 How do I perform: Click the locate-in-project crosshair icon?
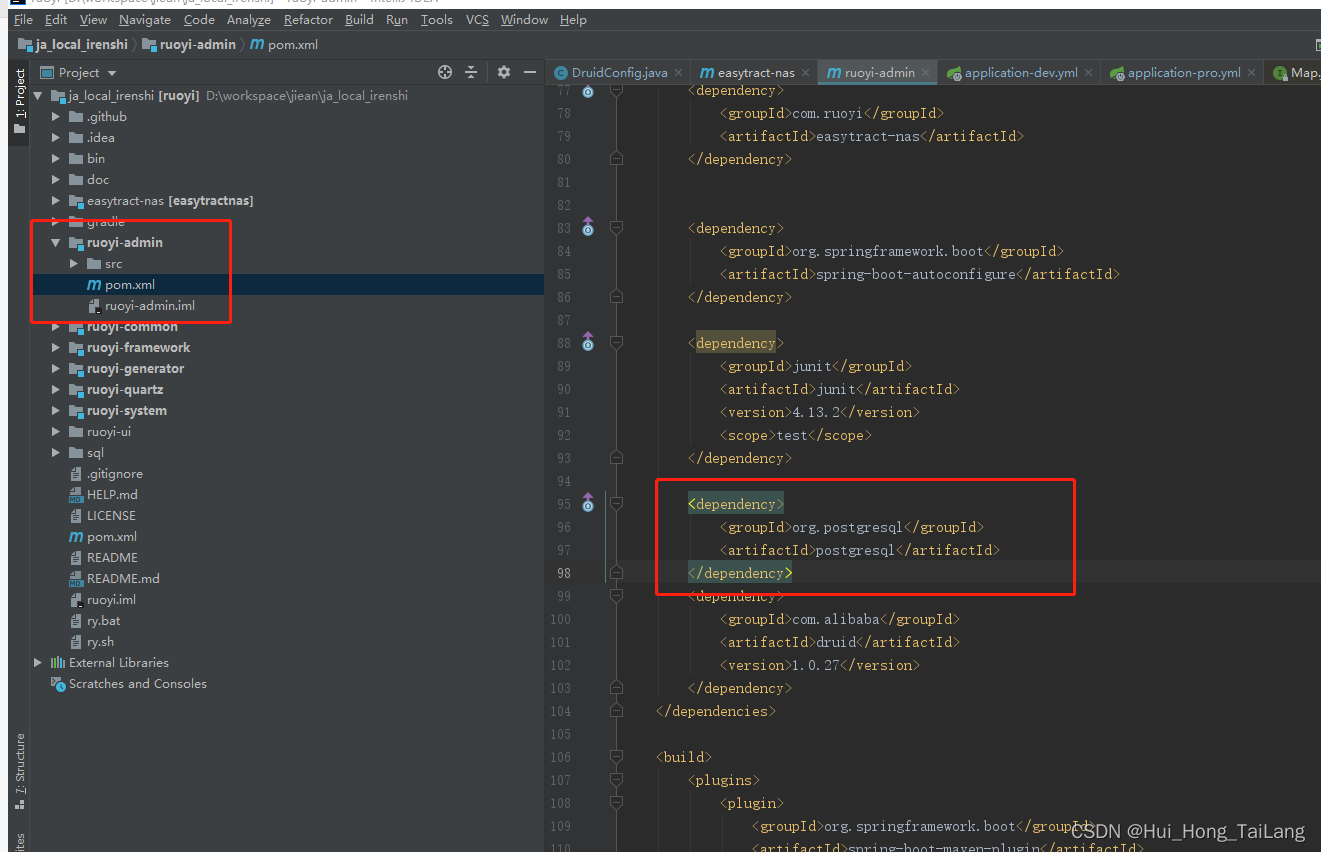point(445,72)
